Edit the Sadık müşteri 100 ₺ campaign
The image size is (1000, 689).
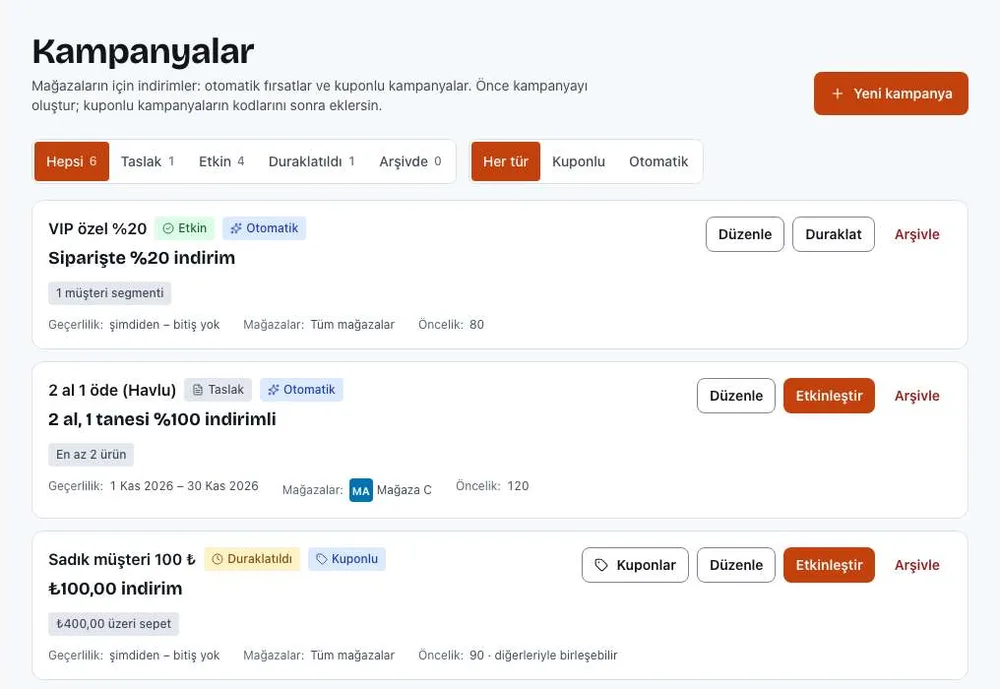point(736,565)
